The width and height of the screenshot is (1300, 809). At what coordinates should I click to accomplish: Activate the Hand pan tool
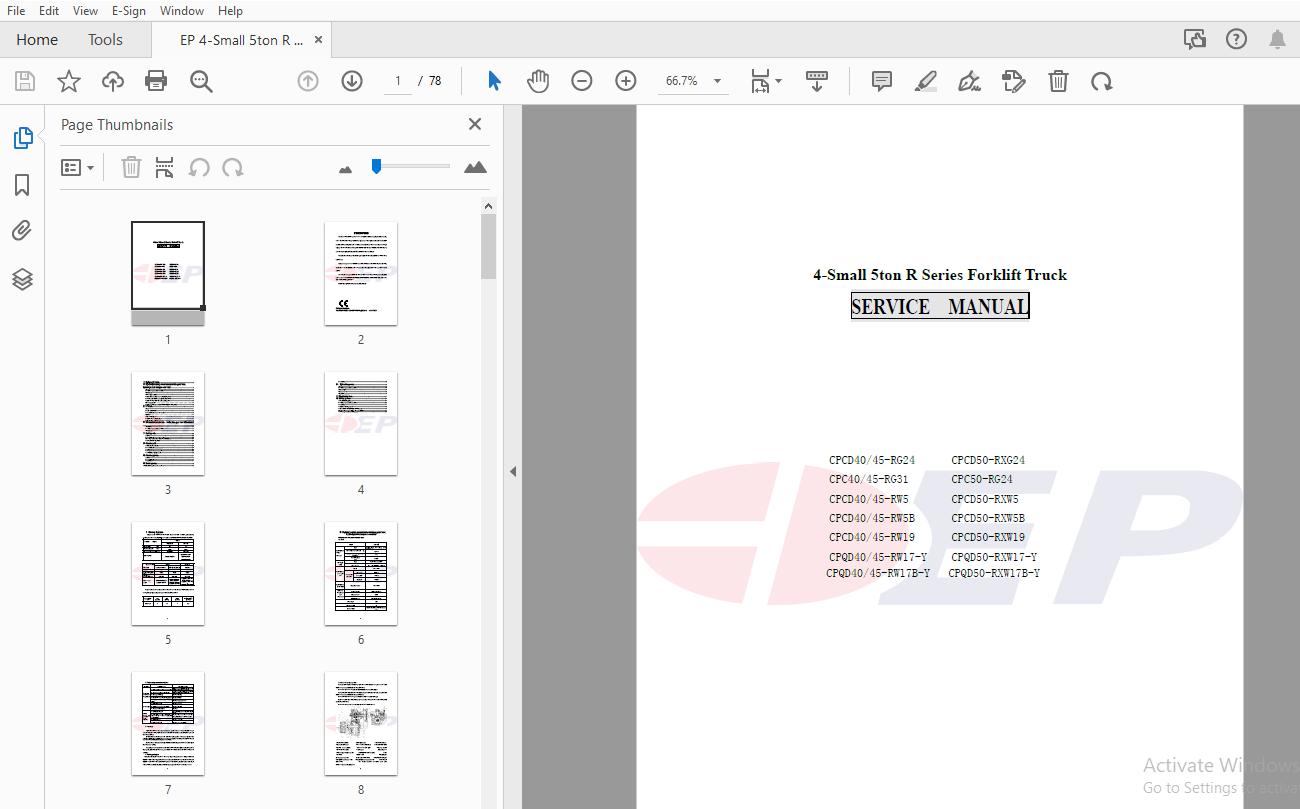[x=538, y=81]
